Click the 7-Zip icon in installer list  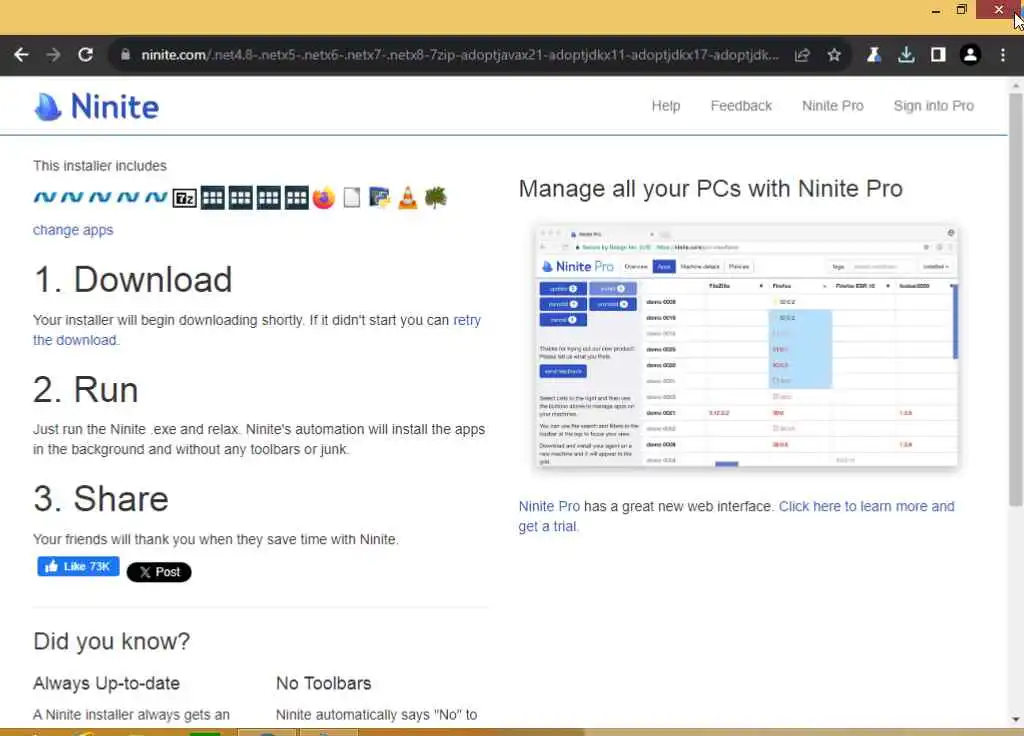pos(184,198)
